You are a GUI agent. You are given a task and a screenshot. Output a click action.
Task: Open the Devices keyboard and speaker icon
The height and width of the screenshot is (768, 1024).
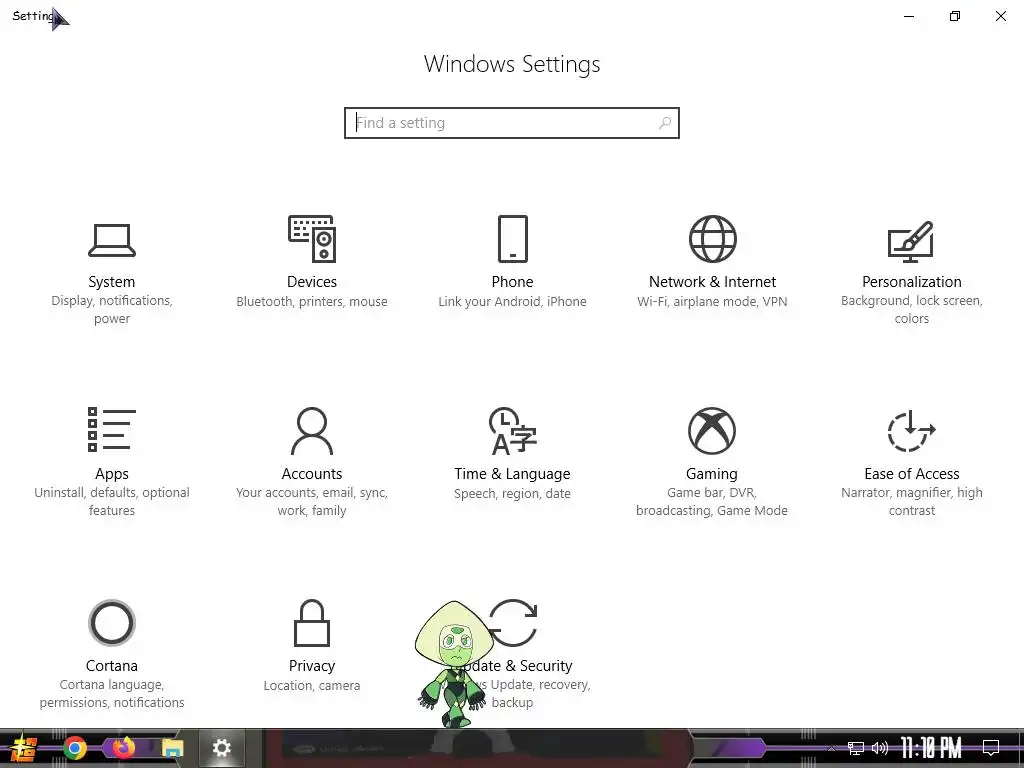pyautogui.click(x=312, y=239)
